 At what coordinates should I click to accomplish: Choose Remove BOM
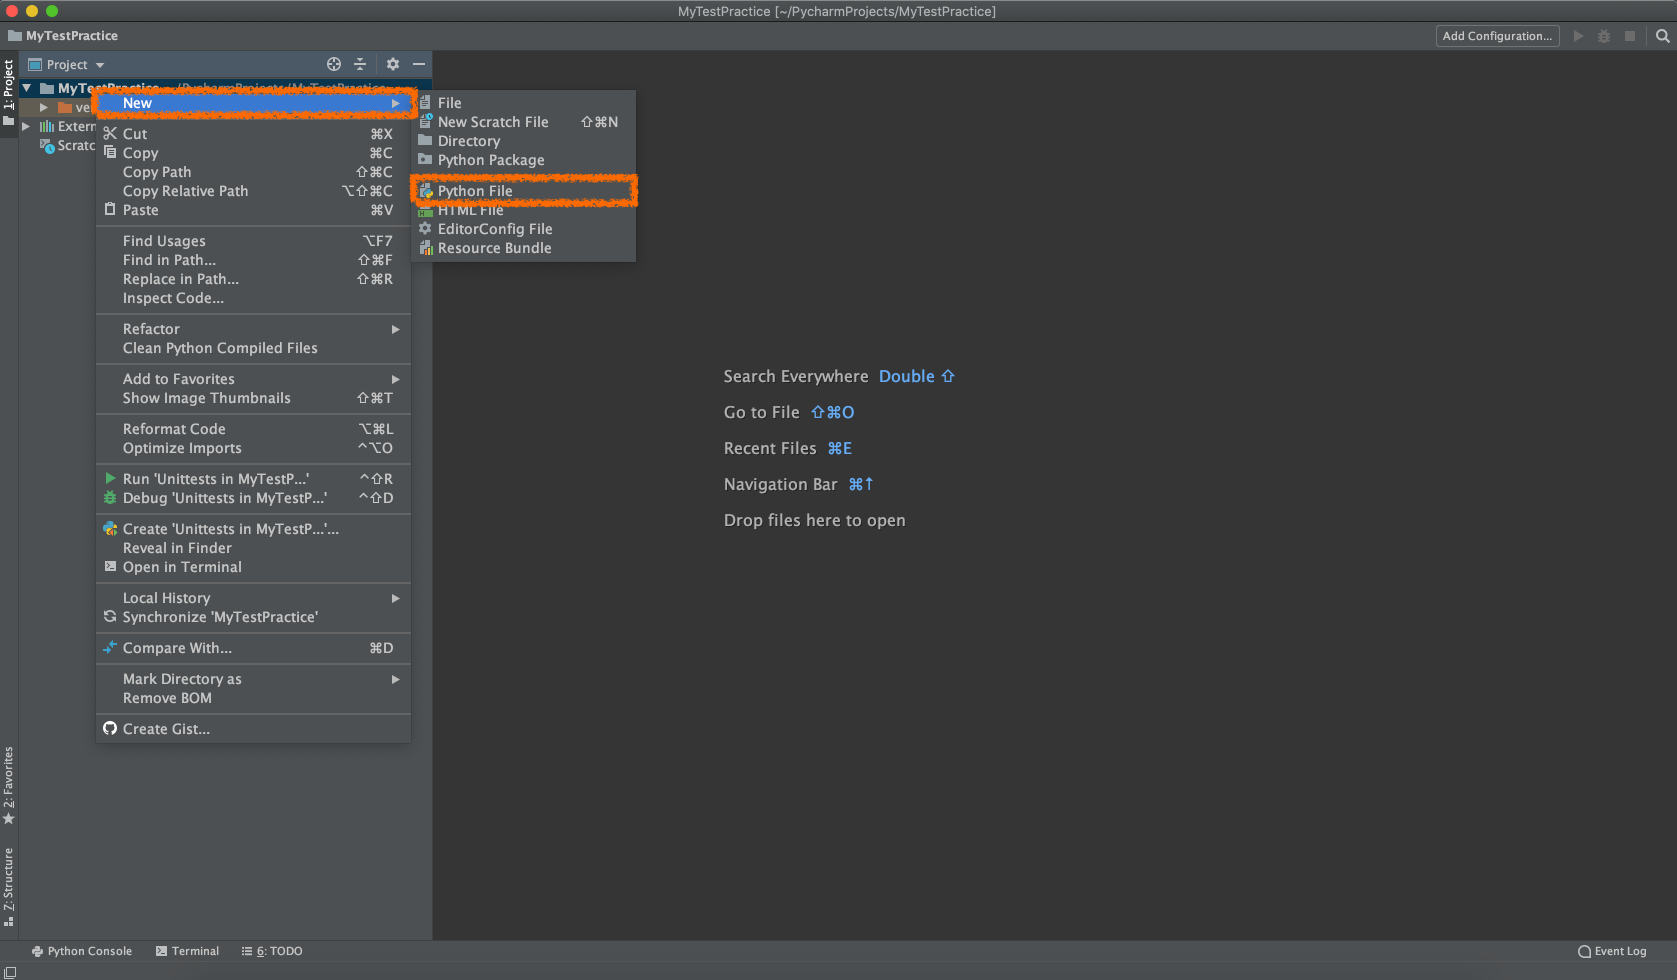(x=253, y=698)
